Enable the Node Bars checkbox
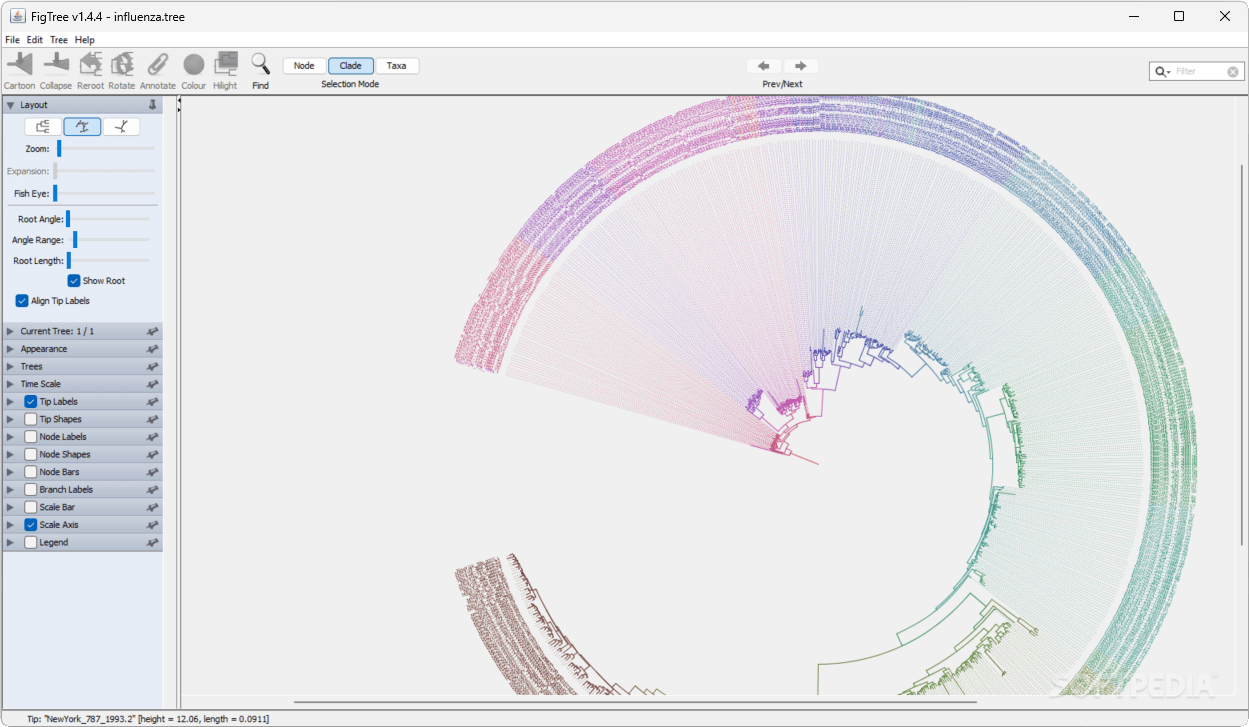Image resolution: width=1249 pixels, height=727 pixels. pos(31,472)
